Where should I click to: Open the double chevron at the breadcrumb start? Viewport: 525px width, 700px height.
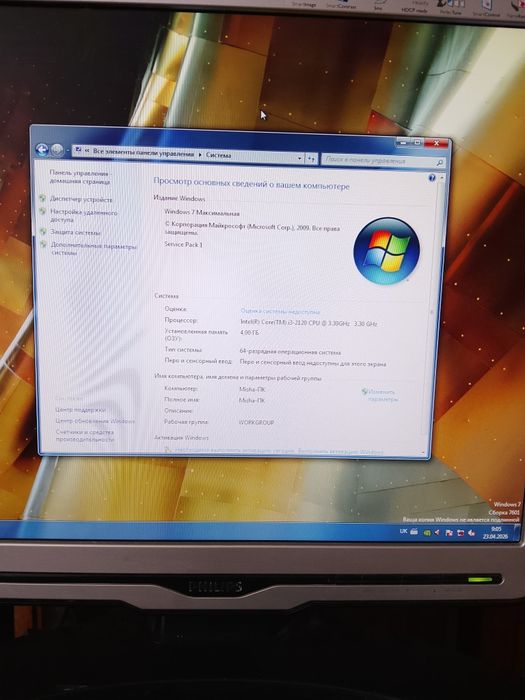(87, 150)
